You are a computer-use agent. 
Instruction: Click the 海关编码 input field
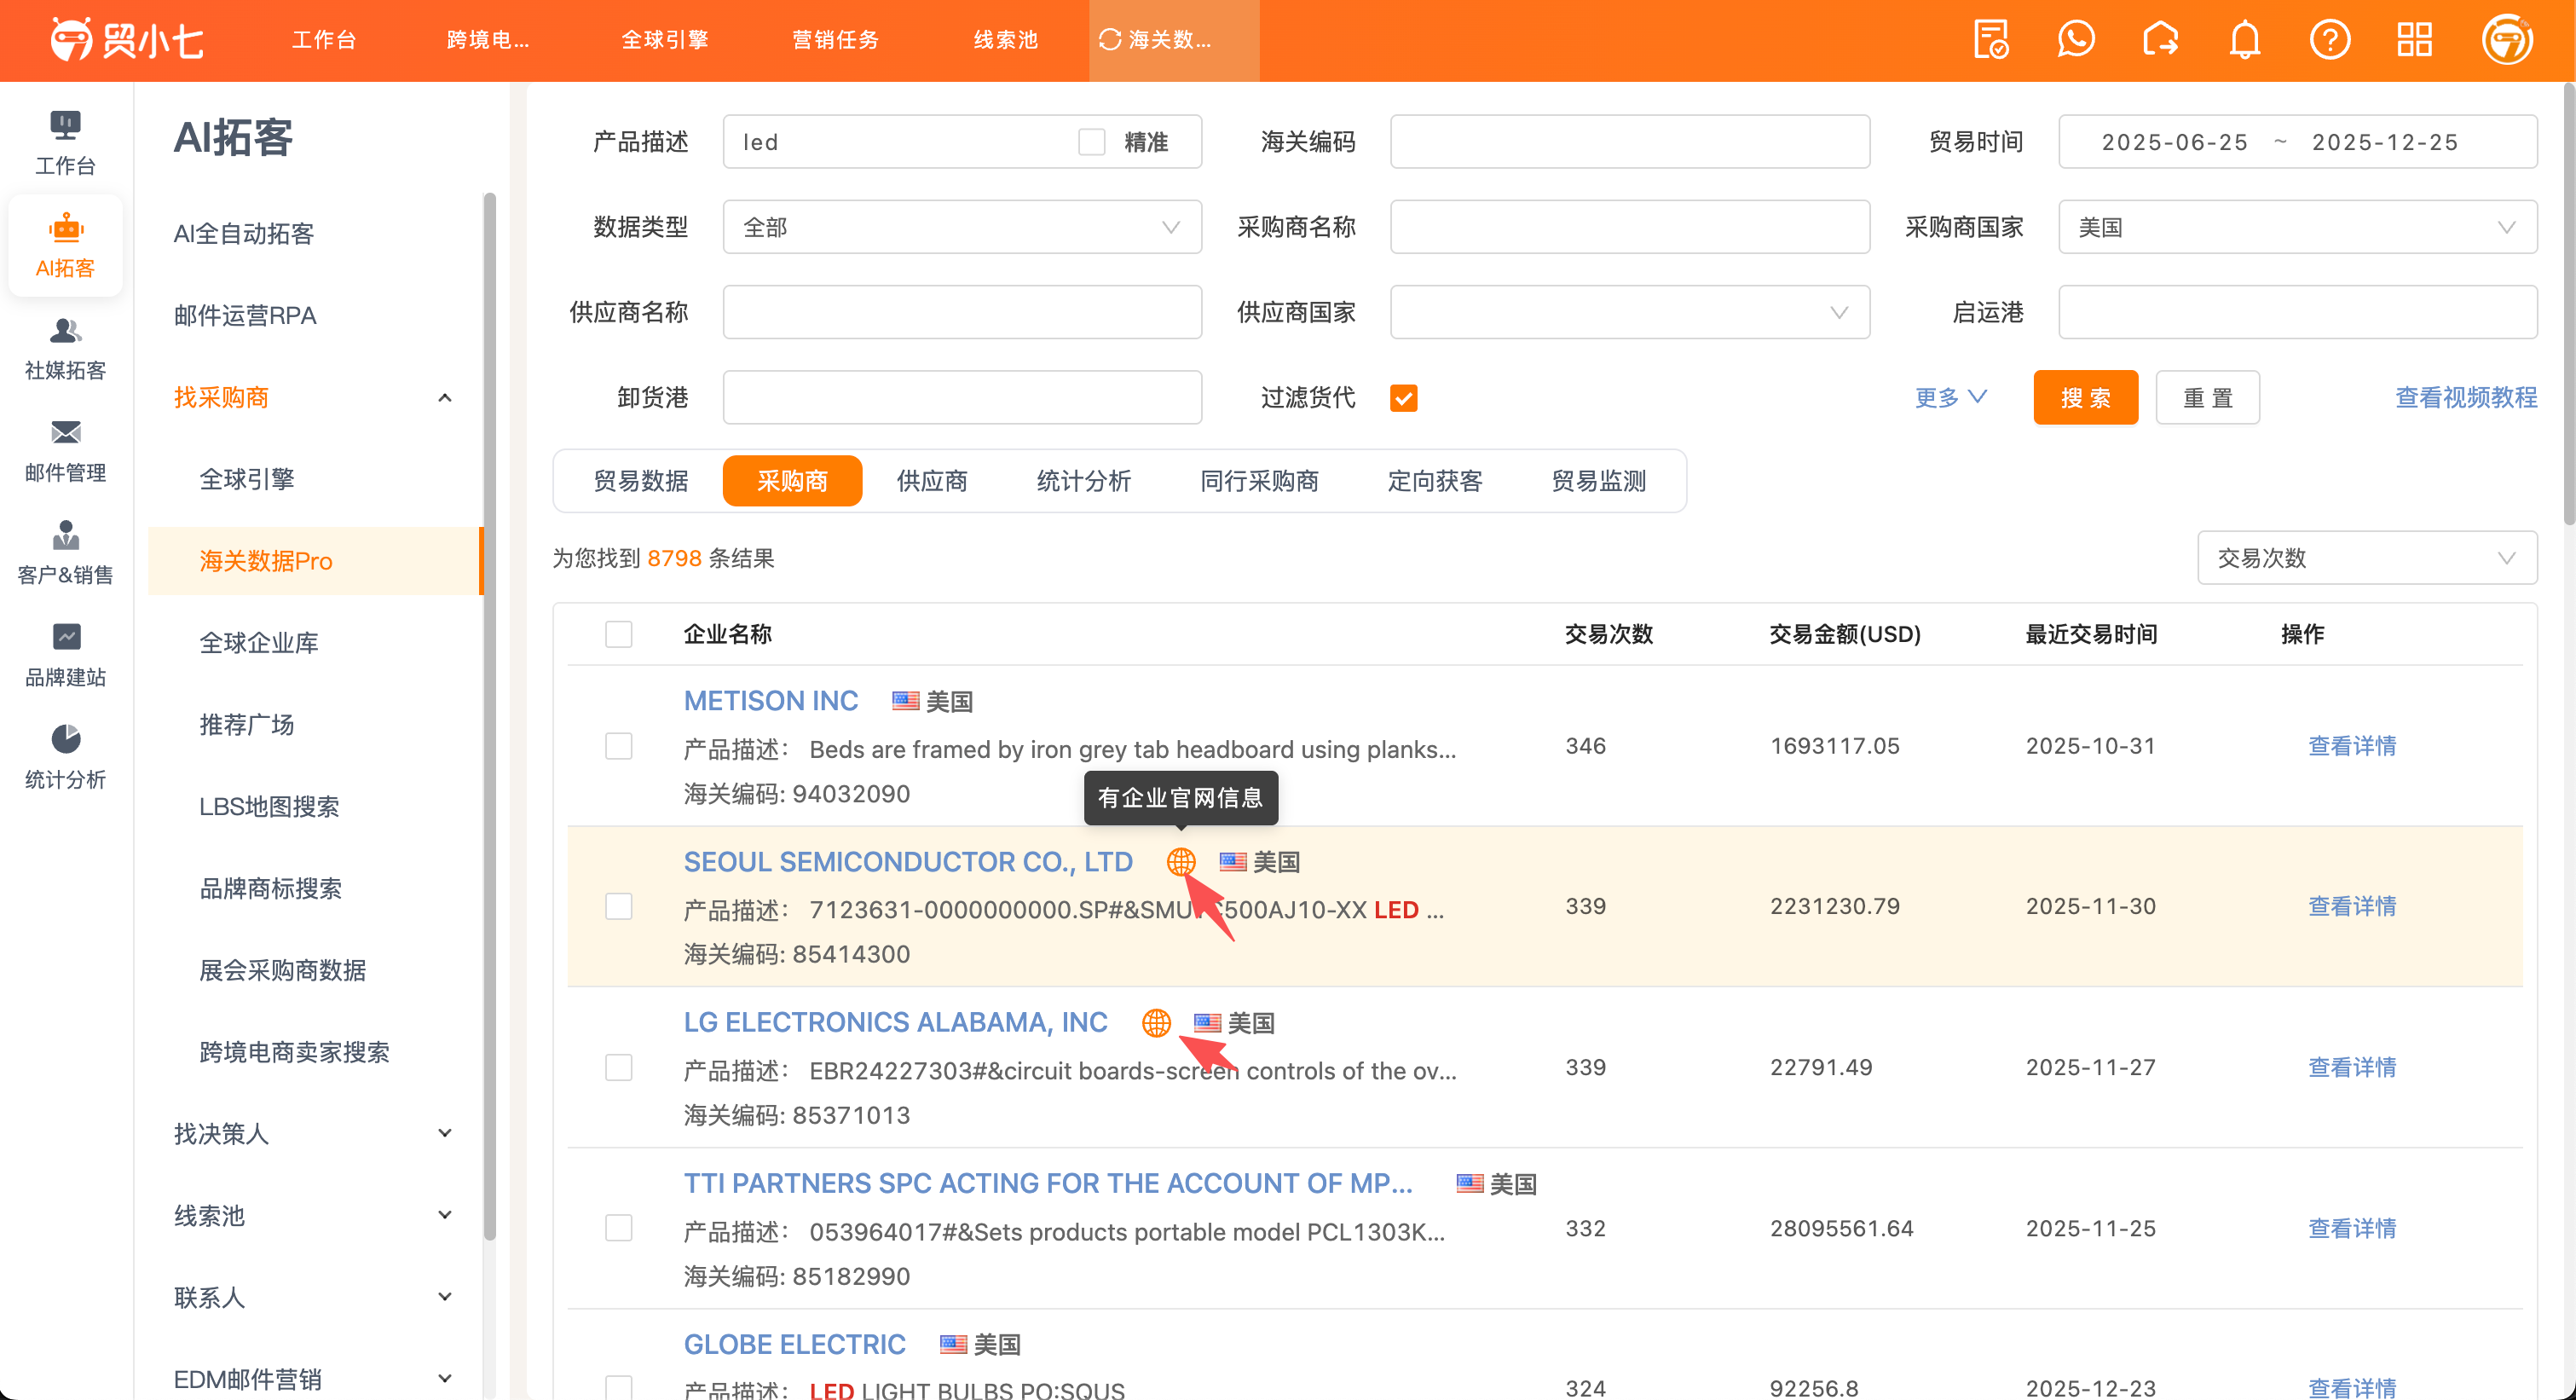pos(1629,142)
